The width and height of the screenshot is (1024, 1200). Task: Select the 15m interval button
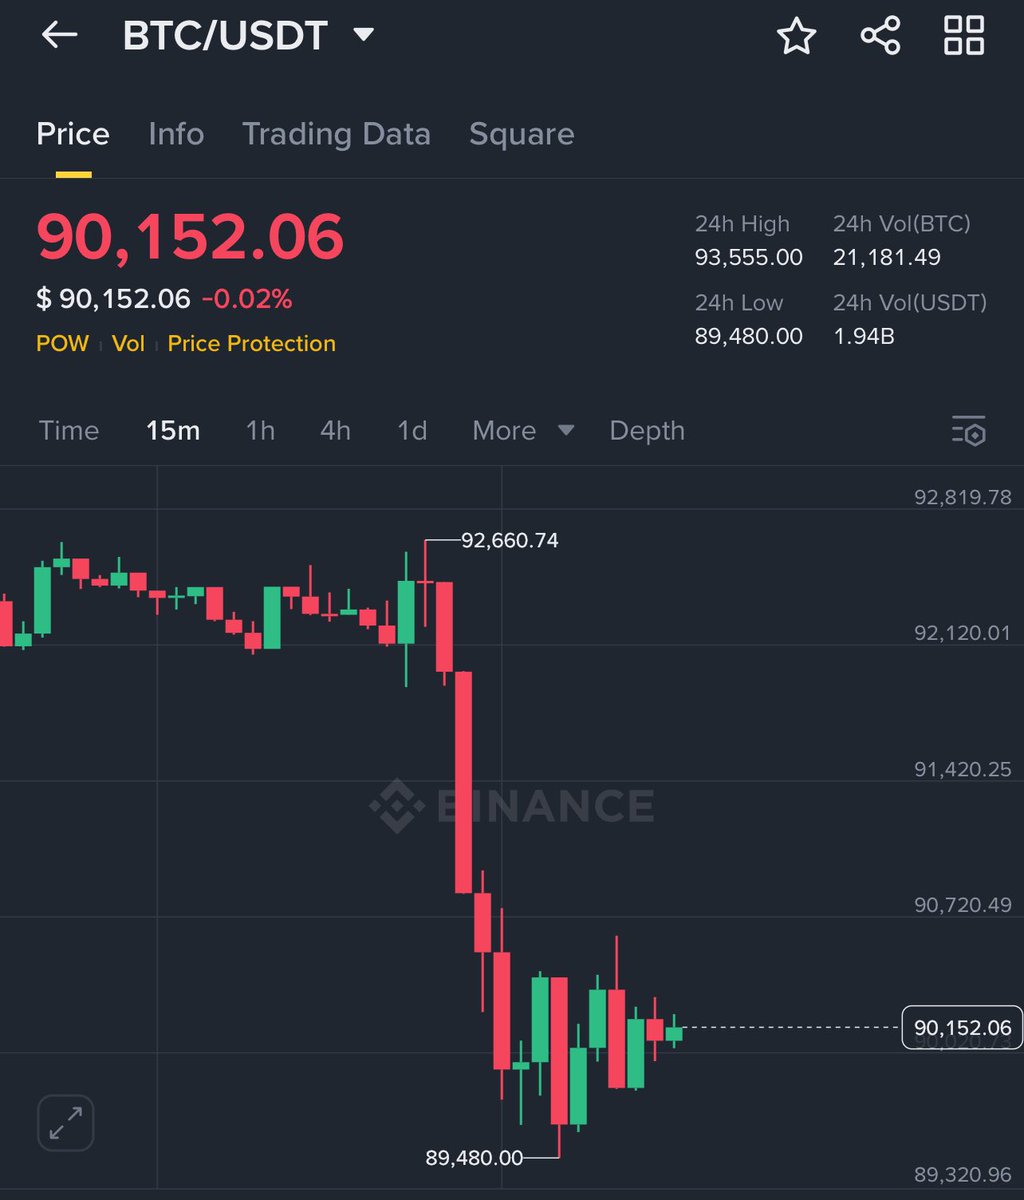point(172,431)
